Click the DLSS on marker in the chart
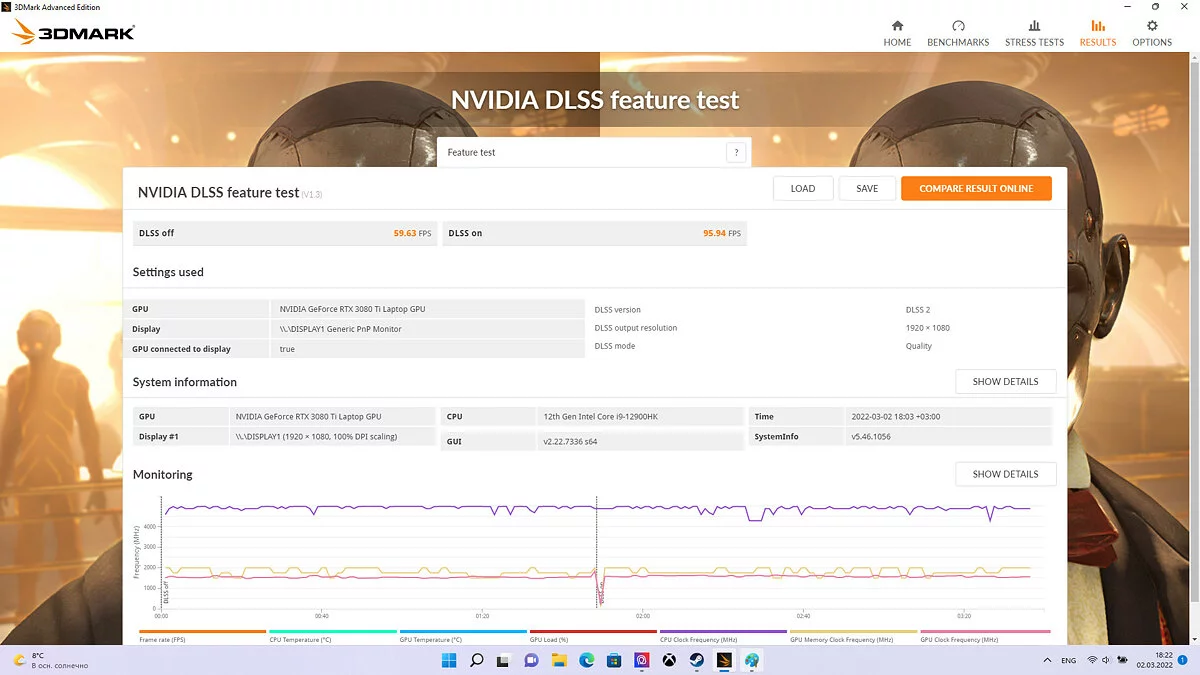 pyautogui.click(x=598, y=595)
